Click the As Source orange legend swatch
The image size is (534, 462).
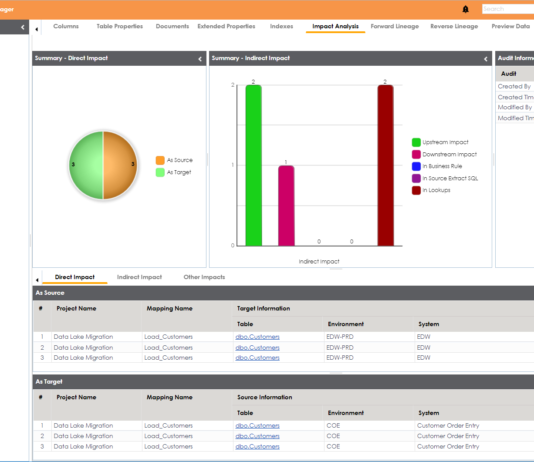click(x=160, y=160)
